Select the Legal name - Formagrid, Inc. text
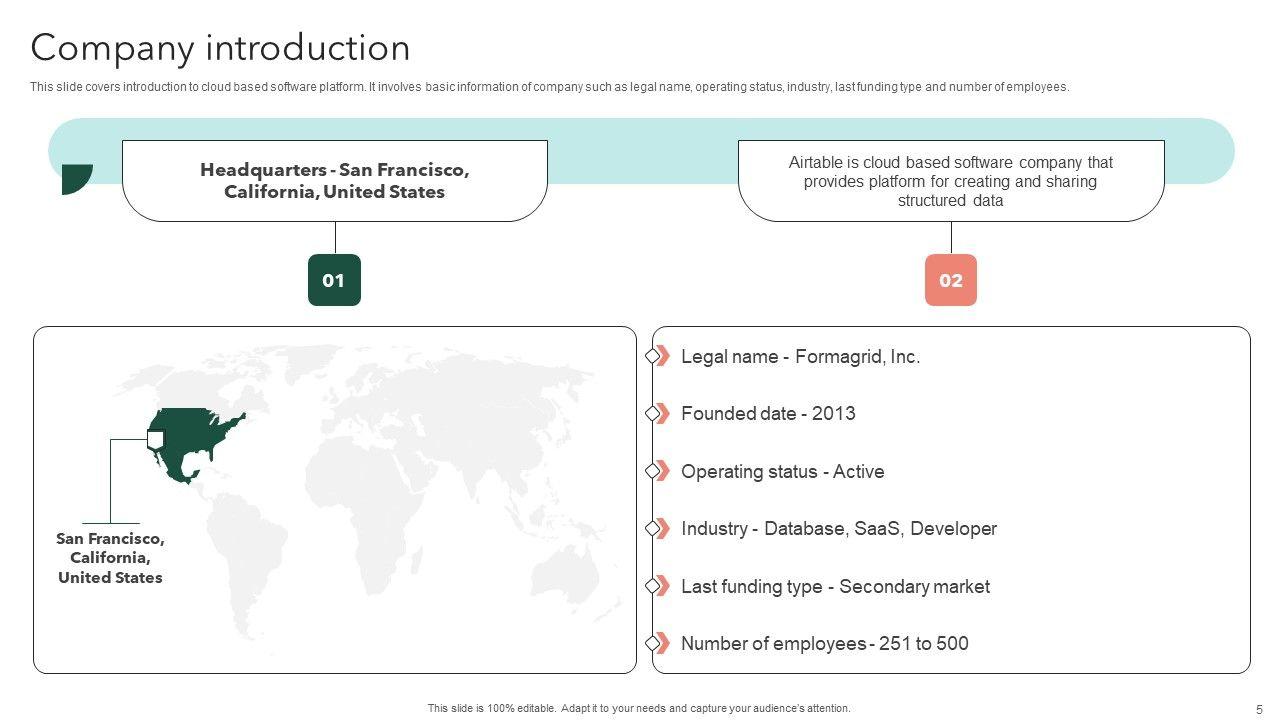 800,356
